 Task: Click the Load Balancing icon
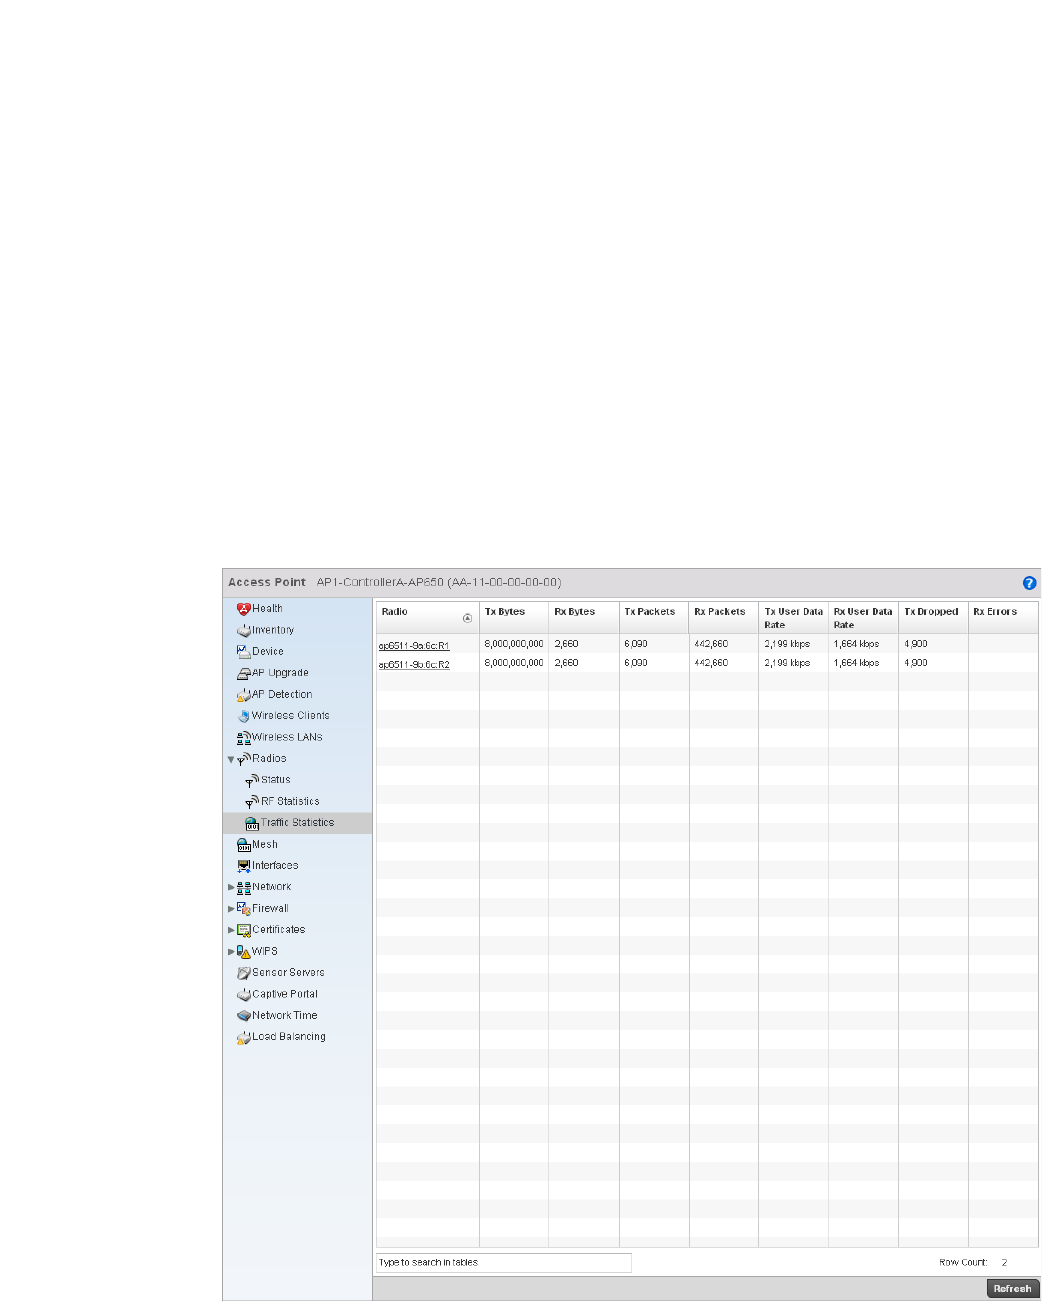pos(243,1038)
